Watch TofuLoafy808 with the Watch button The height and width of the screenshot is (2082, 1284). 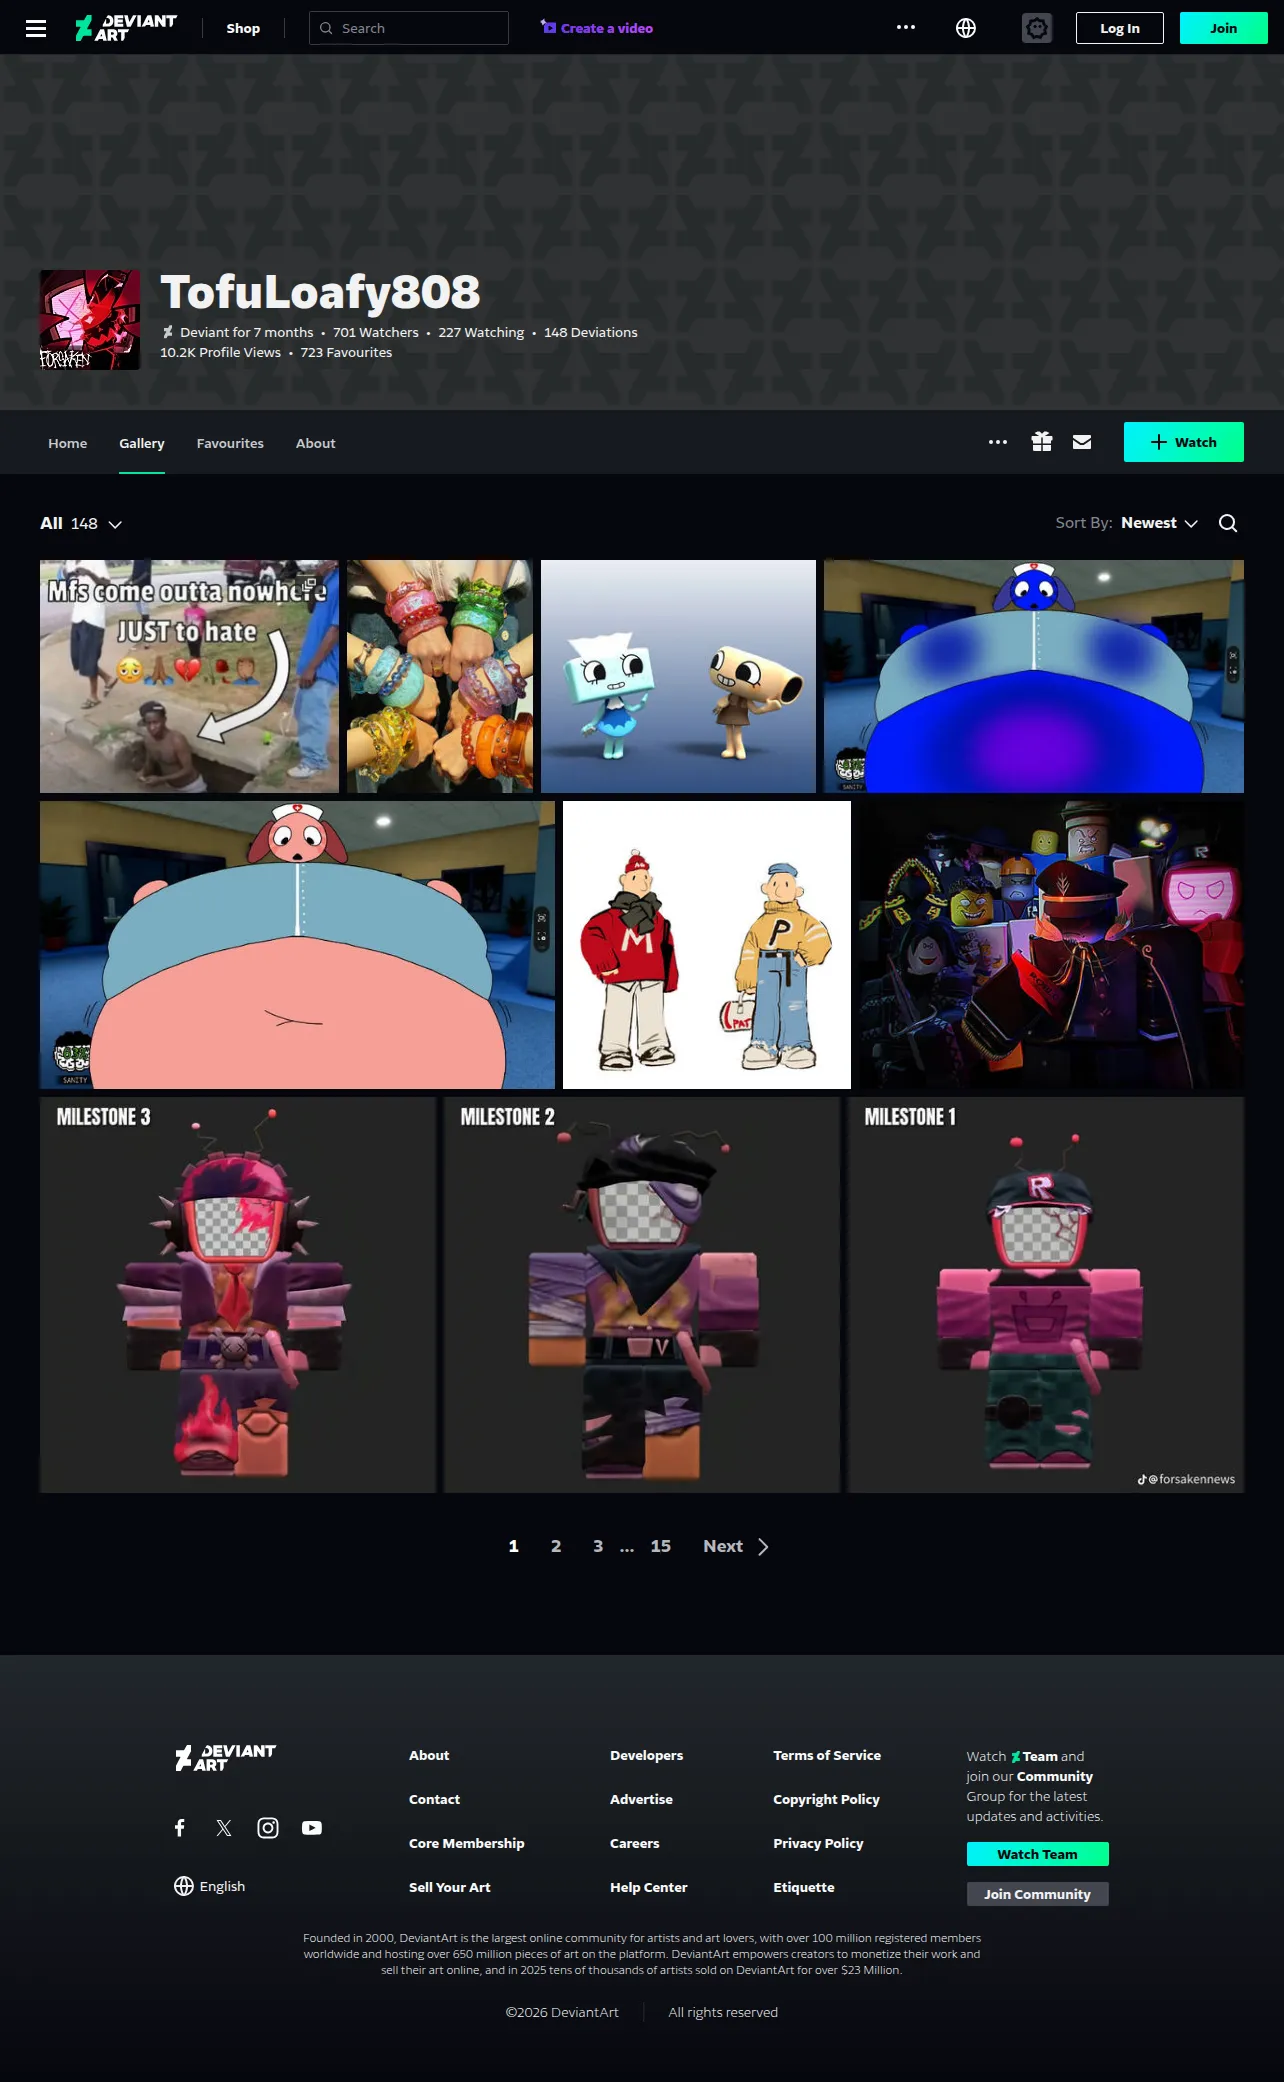(1184, 442)
